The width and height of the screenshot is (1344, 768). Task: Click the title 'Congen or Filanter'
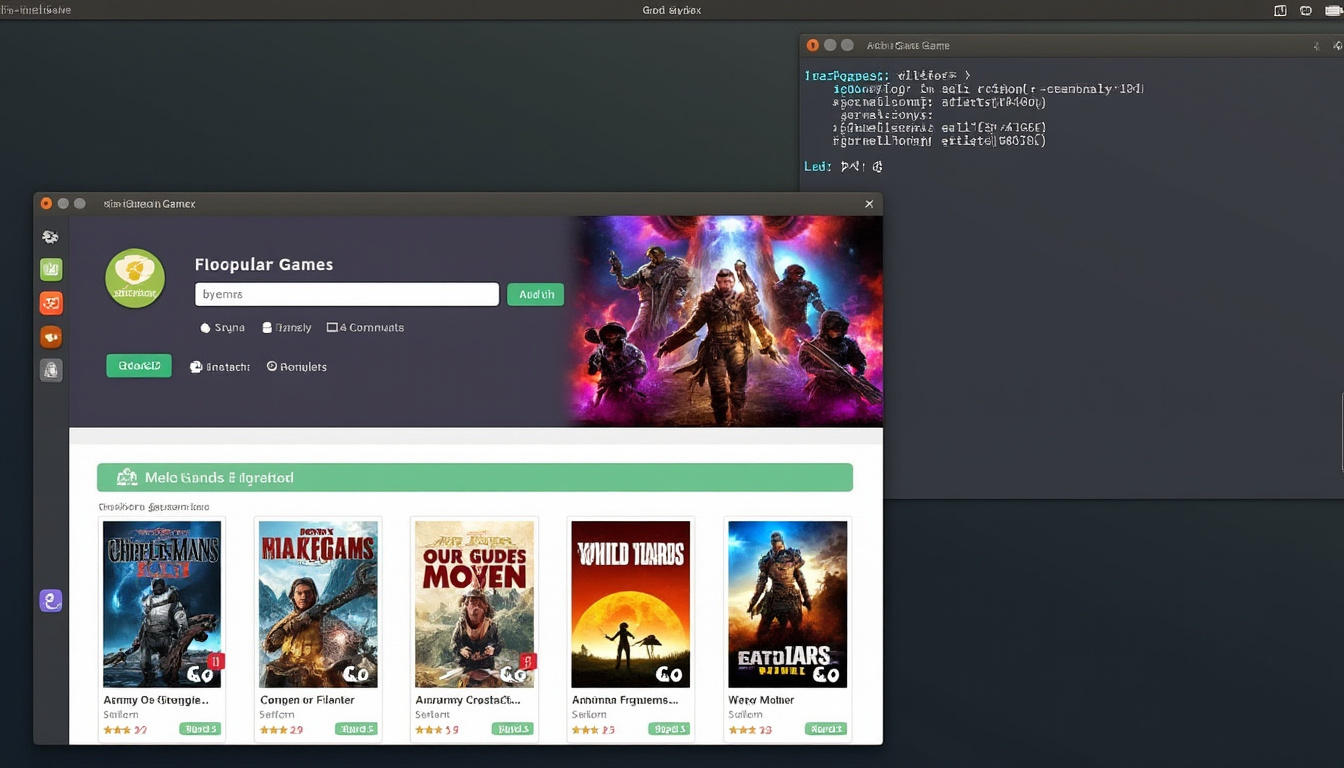307,700
